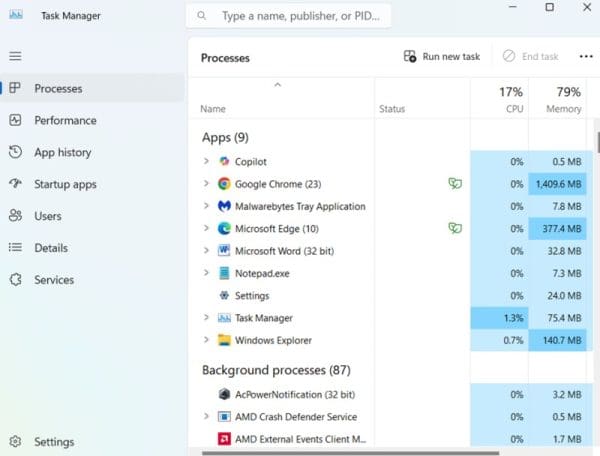Open Task Manager Settings at bottom
600x456 pixels.
[x=53, y=442]
